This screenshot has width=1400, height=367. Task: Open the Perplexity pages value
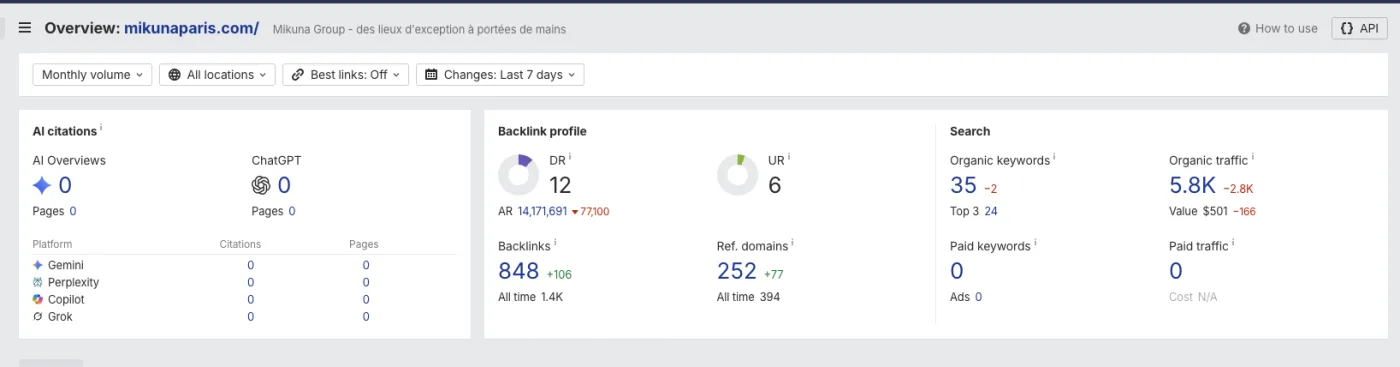click(366, 282)
